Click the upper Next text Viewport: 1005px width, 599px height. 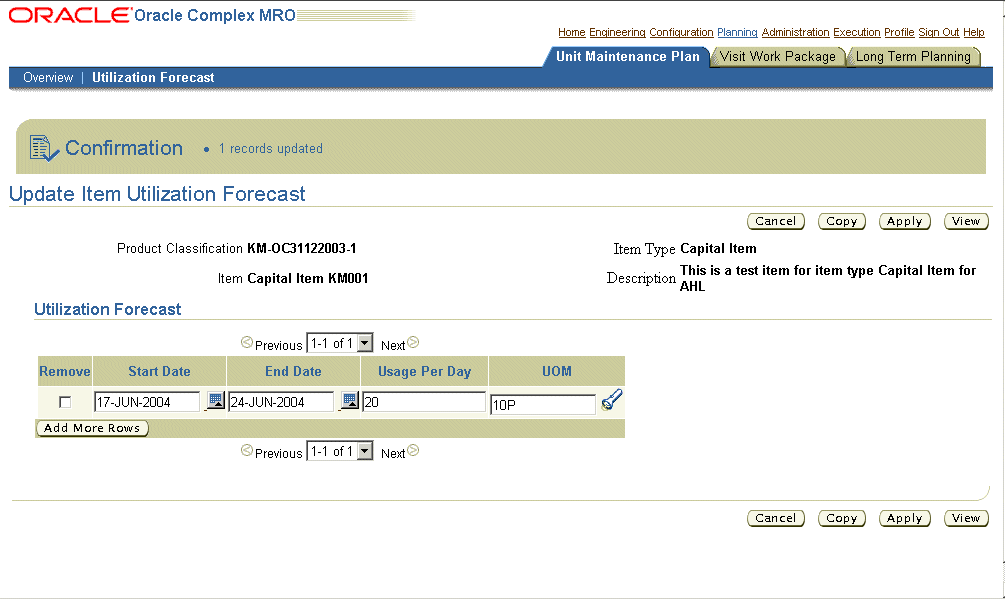coord(393,345)
